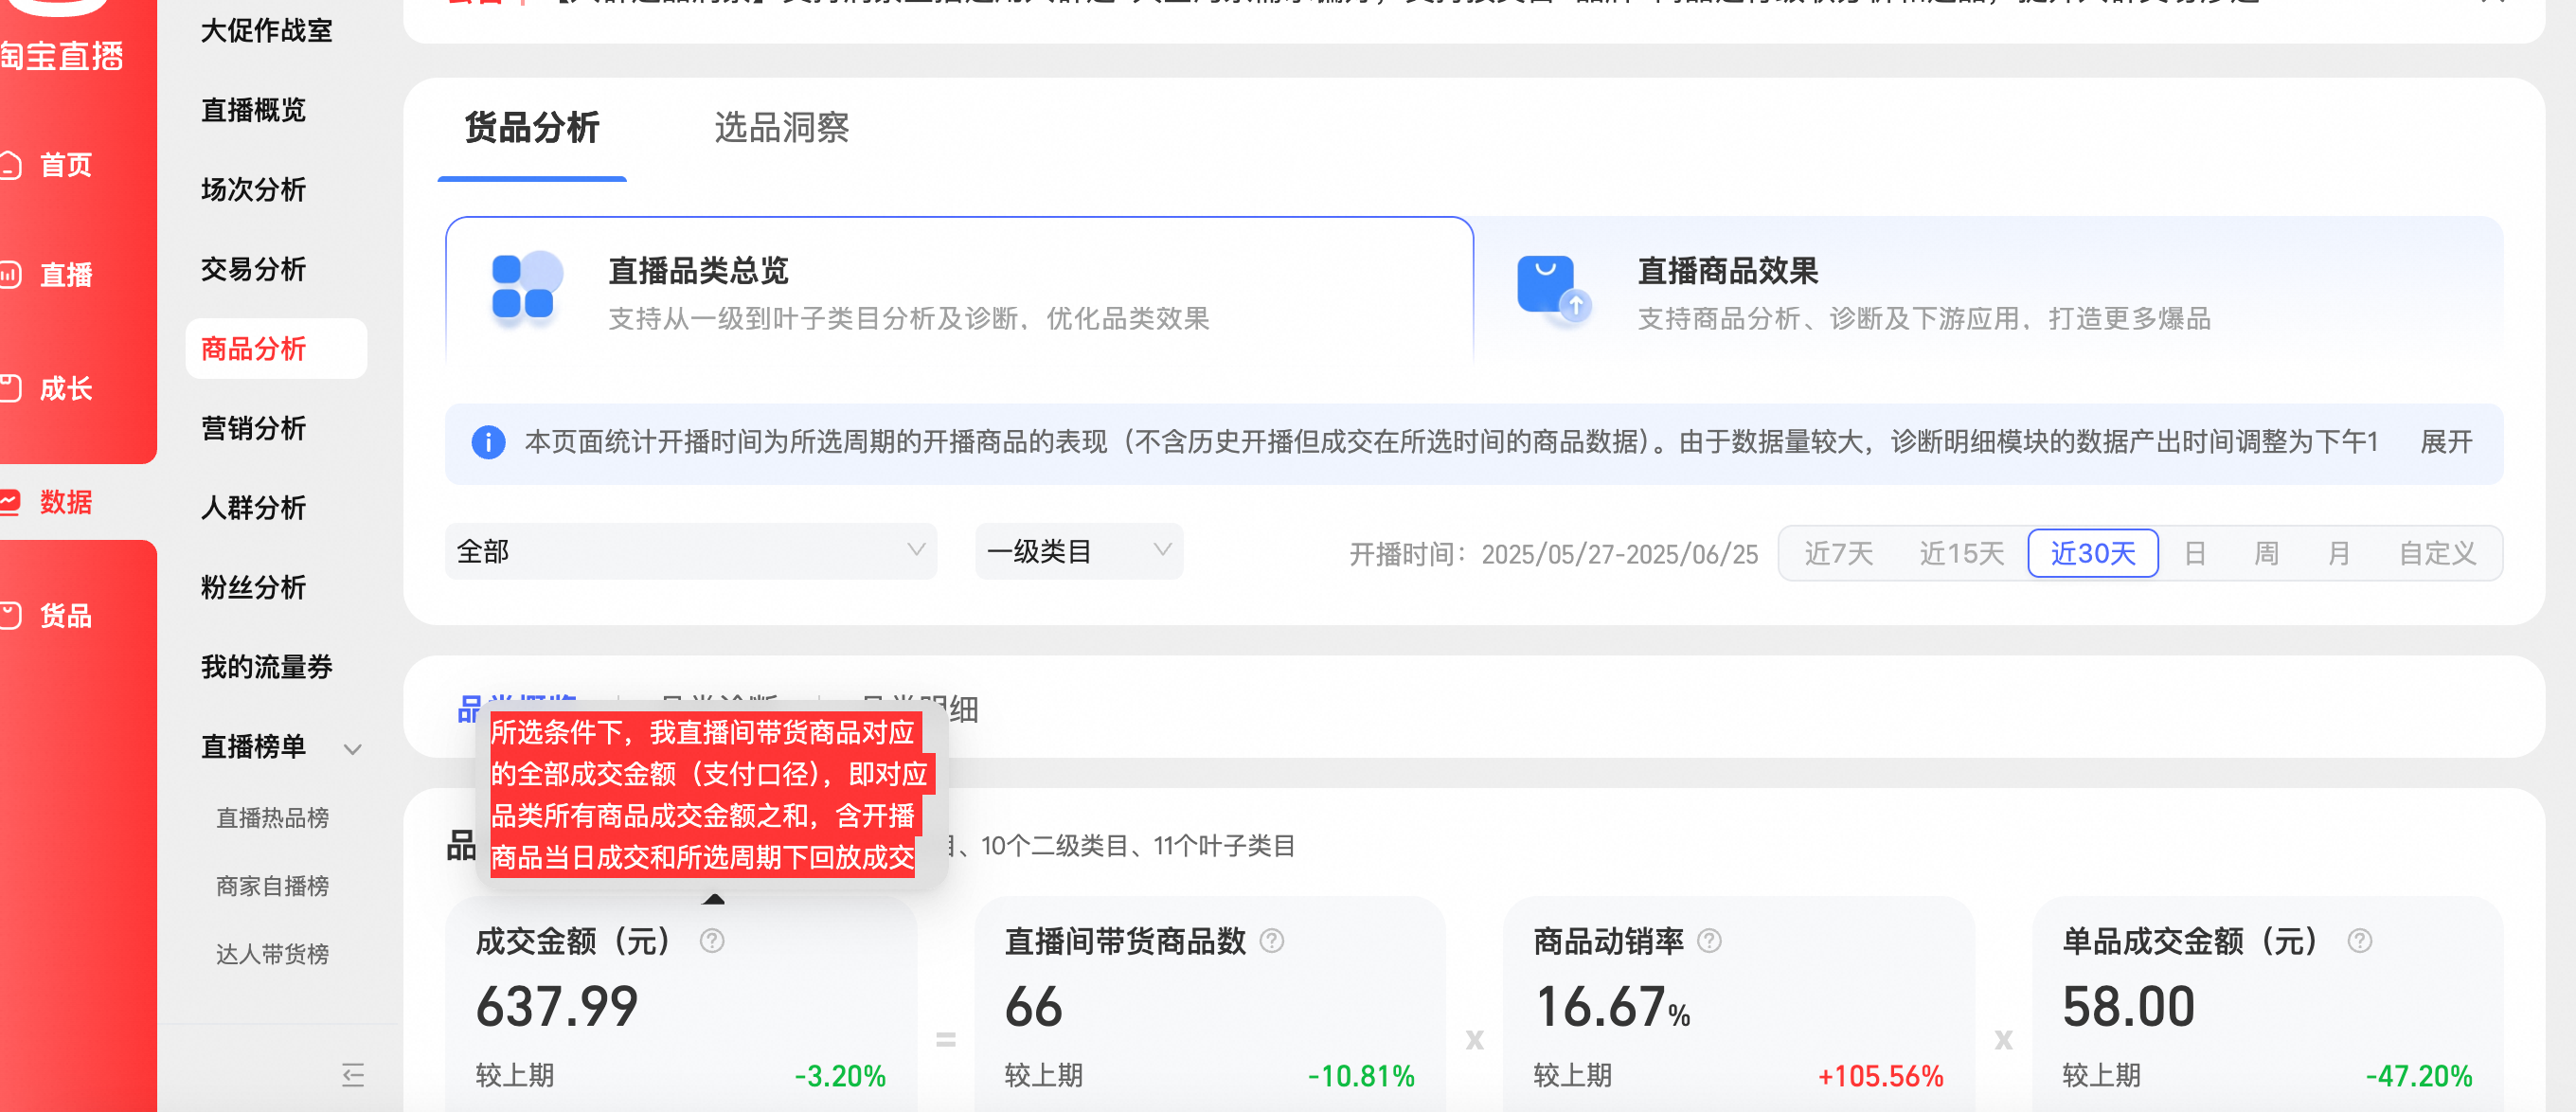Select 商品分析 menu item
2576x1112 pixels.
pyautogui.click(x=276, y=349)
